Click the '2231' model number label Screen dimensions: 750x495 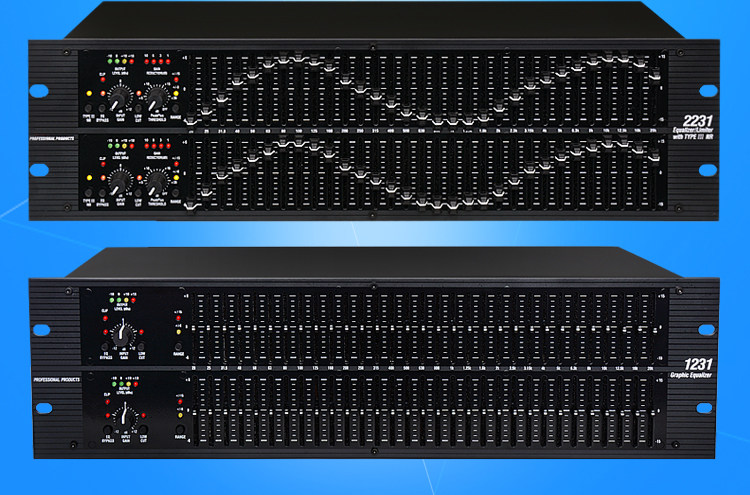click(698, 121)
